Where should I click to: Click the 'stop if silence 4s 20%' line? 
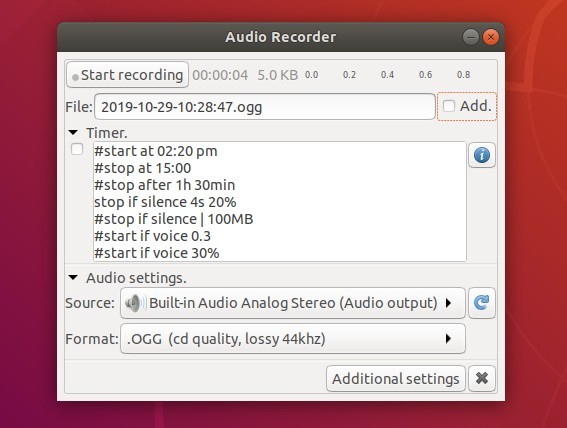pyautogui.click(x=165, y=202)
